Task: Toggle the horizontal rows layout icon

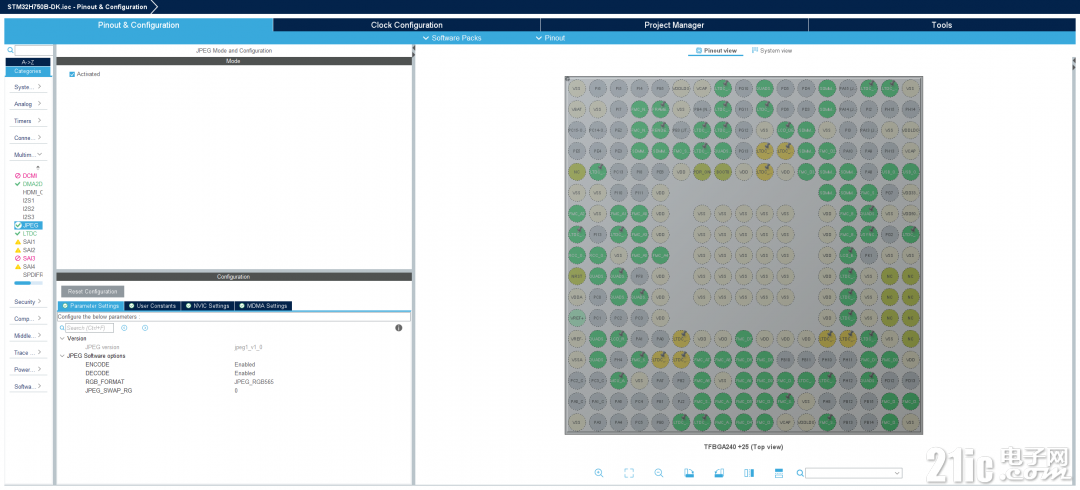Action: coord(780,473)
